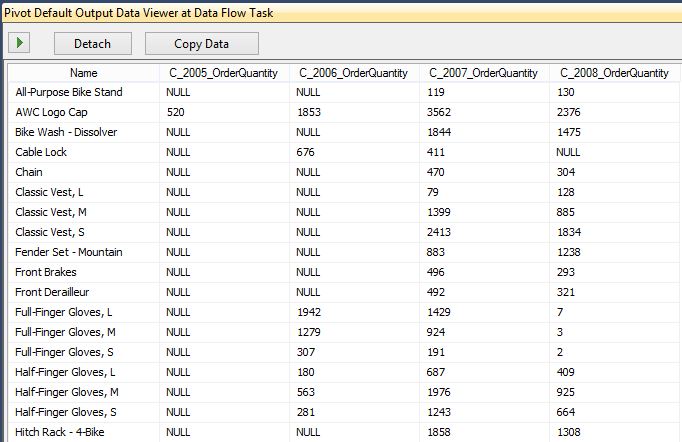Screen dimensions: 682x442
Task: Click the 1942 value for Full-Finger Gloves, L
Action: 310,312
